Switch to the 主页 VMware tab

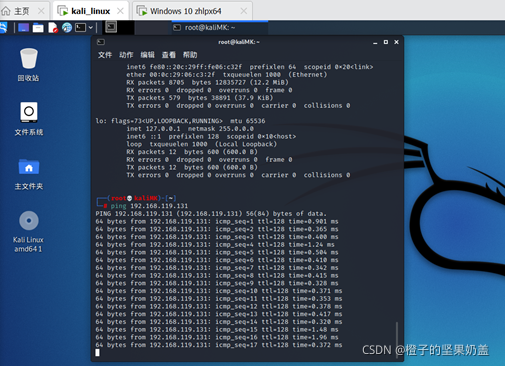(22, 11)
